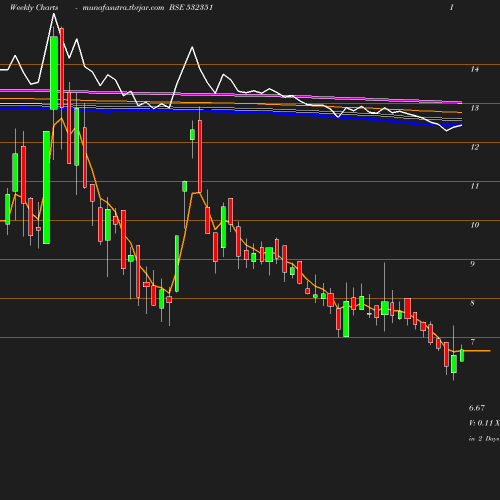Click price axis label 12
Screen dimensions: 500x500
click(475, 147)
